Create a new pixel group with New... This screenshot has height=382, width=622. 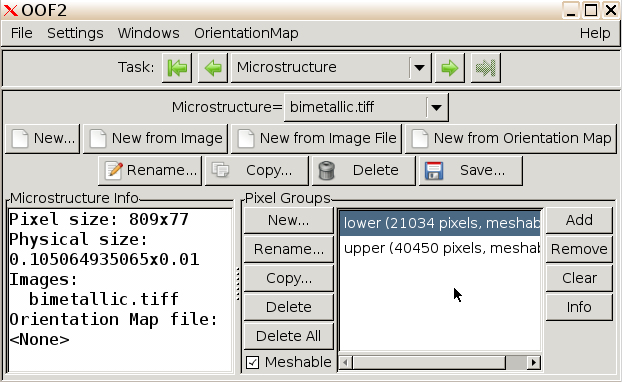coord(289,220)
